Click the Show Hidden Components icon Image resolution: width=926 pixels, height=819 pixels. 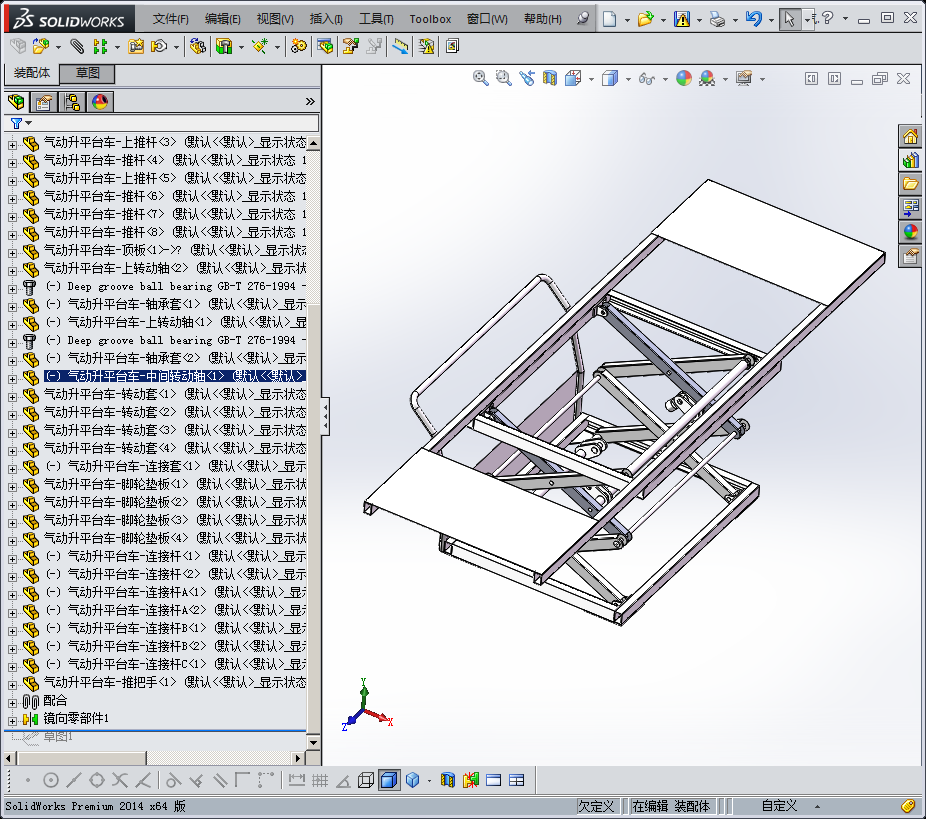point(197,46)
